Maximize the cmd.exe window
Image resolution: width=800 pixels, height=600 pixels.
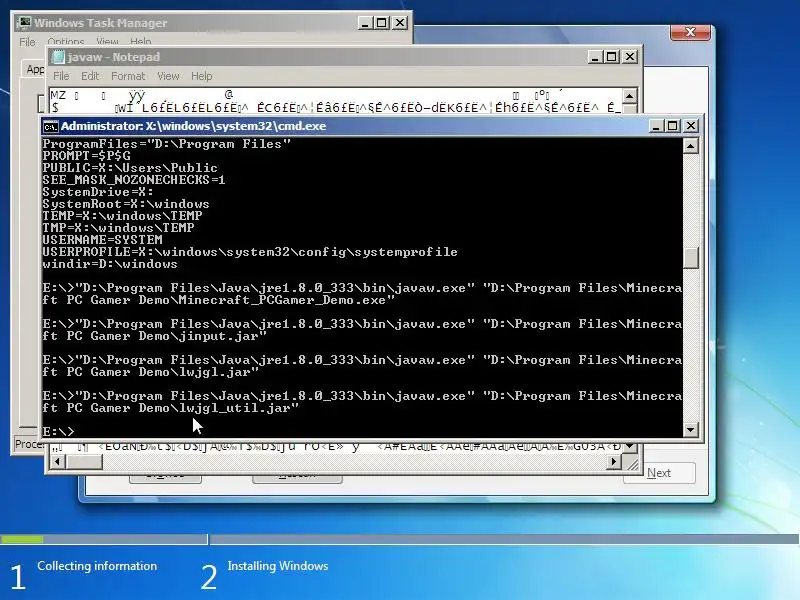tap(673, 126)
